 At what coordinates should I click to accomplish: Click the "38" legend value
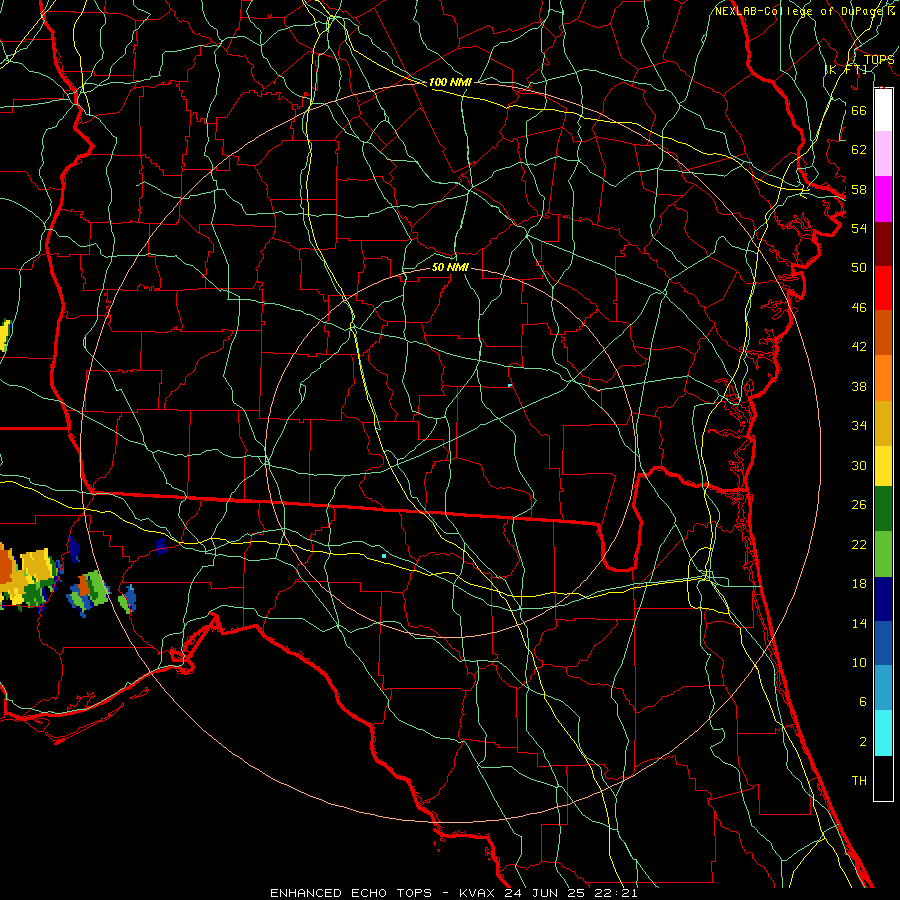click(859, 386)
